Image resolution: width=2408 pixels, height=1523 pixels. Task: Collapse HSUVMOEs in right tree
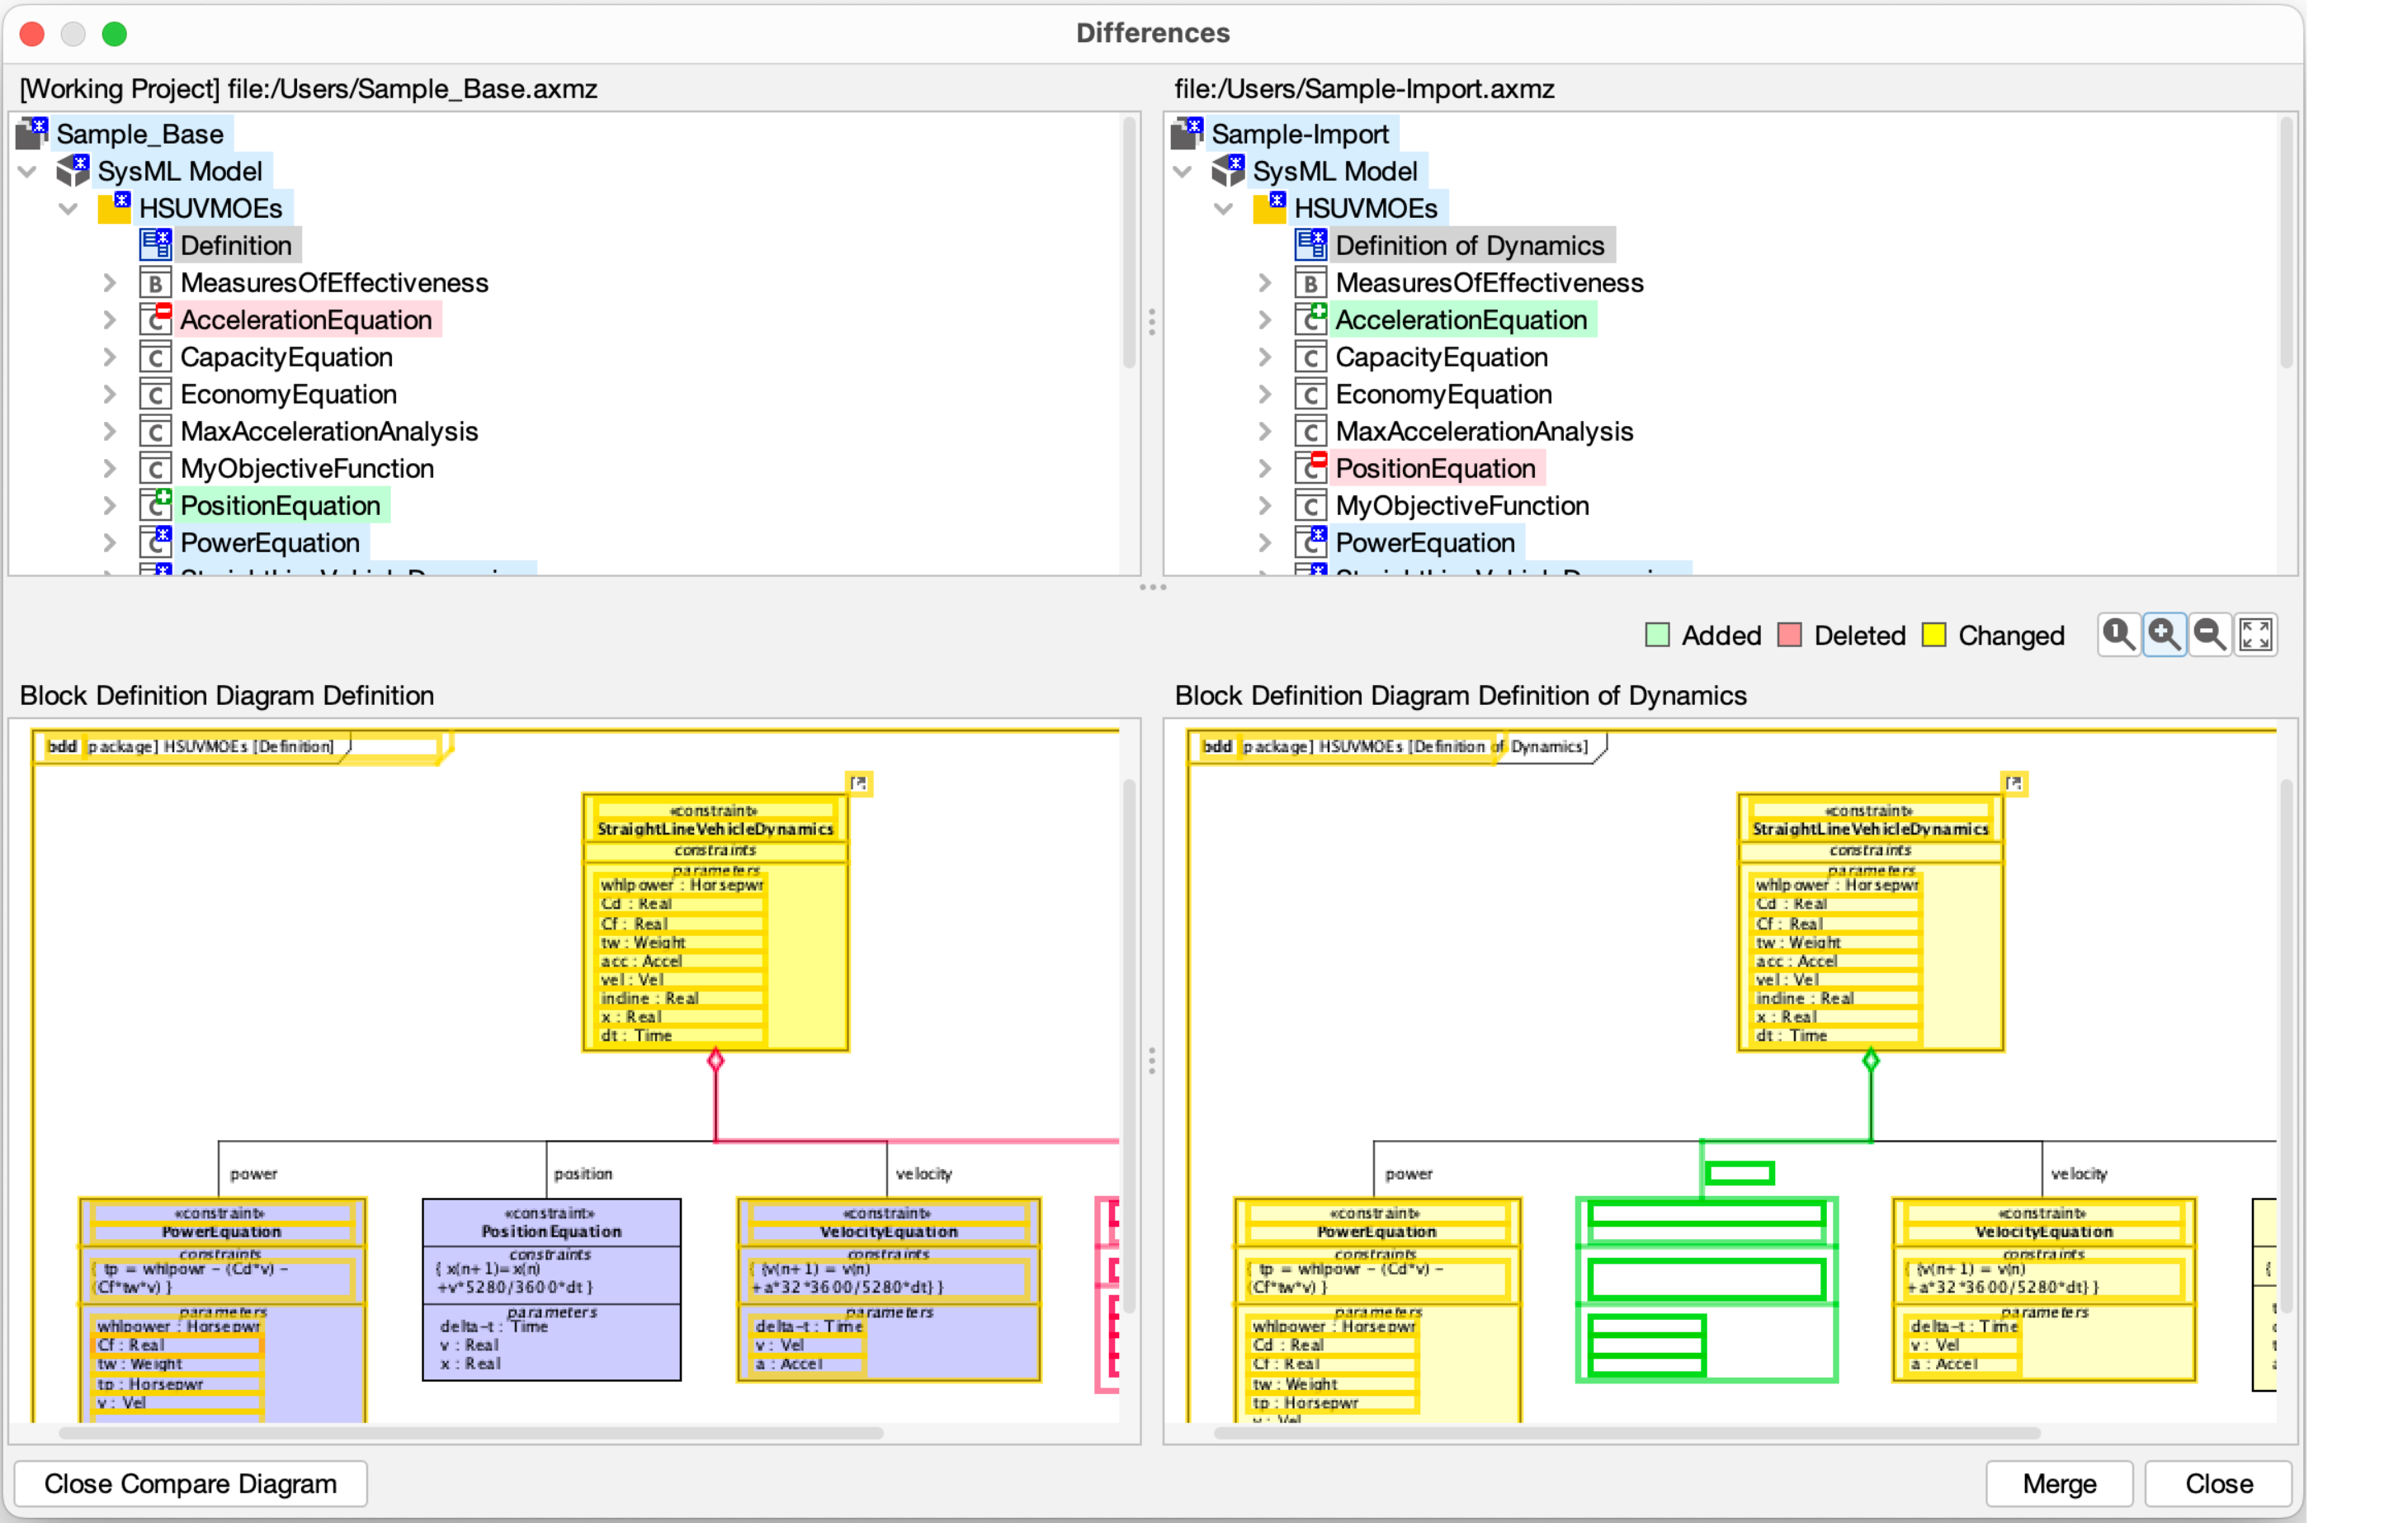pos(1223,208)
